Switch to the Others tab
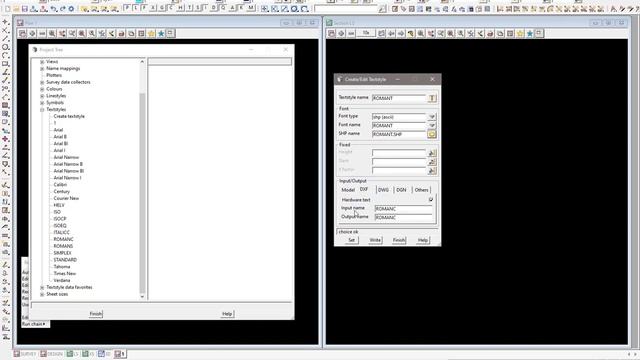 [x=421, y=190]
